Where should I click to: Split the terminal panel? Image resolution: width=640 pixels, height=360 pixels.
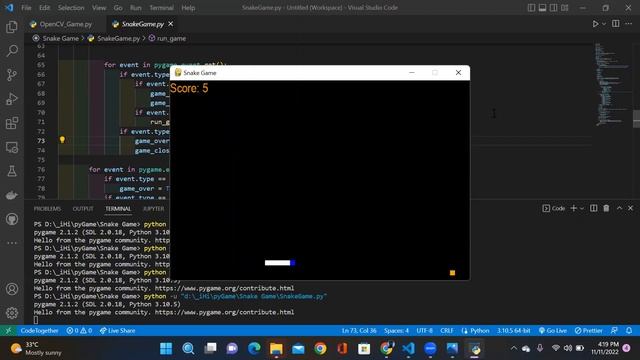coord(593,208)
